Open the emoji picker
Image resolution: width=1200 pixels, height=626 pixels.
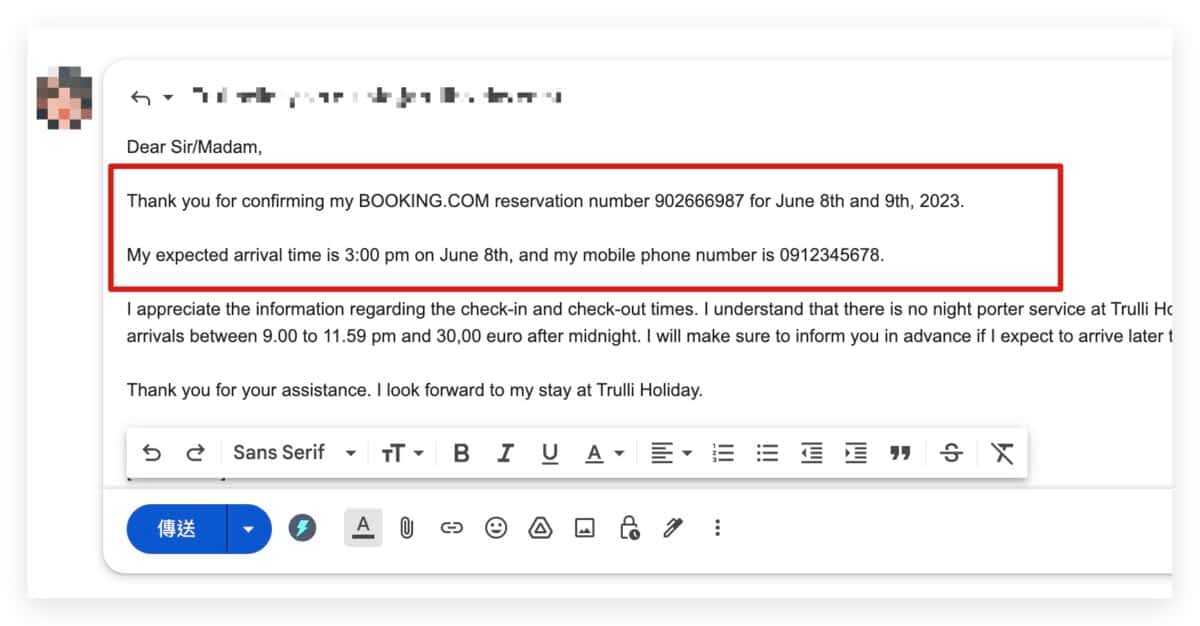(x=496, y=527)
